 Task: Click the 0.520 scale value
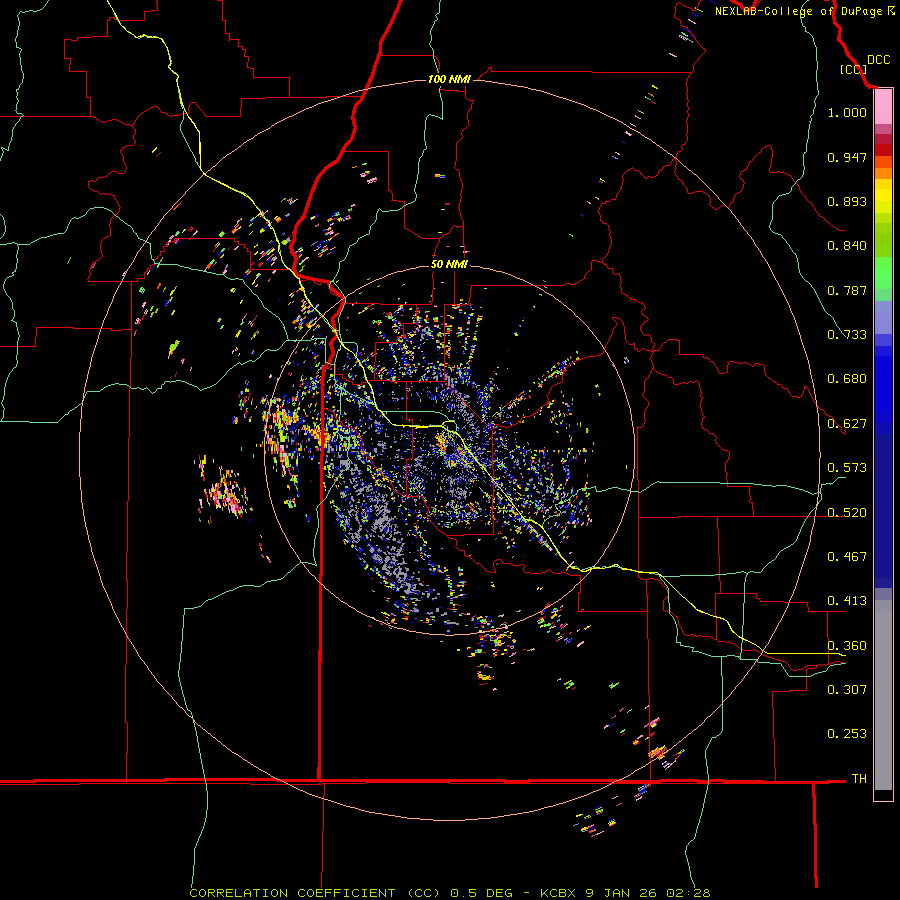pos(847,513)
